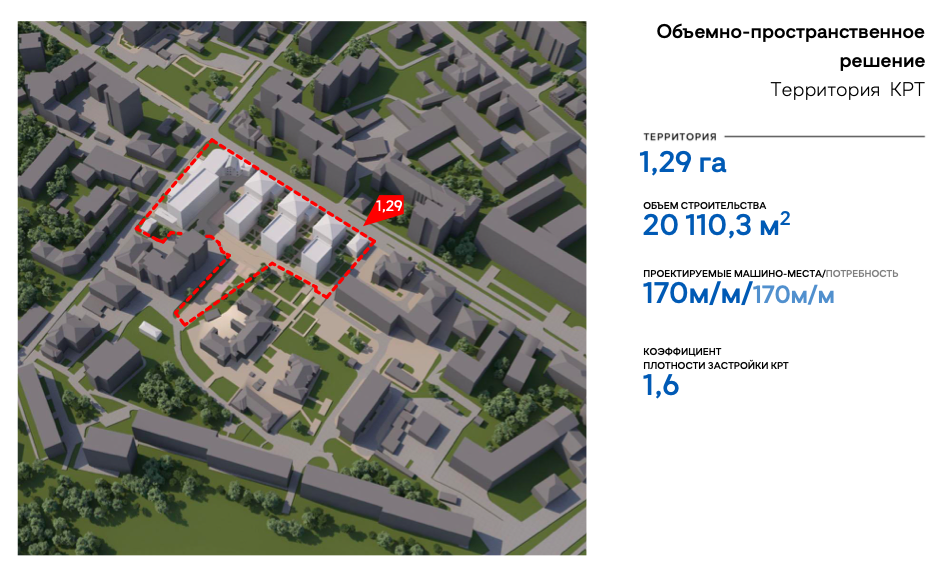The width and height of the screenshot is (950, 587).
Task: Select the subtitle "Территория КРТ"
Action: pyautogui.click(x=847, y=90)
